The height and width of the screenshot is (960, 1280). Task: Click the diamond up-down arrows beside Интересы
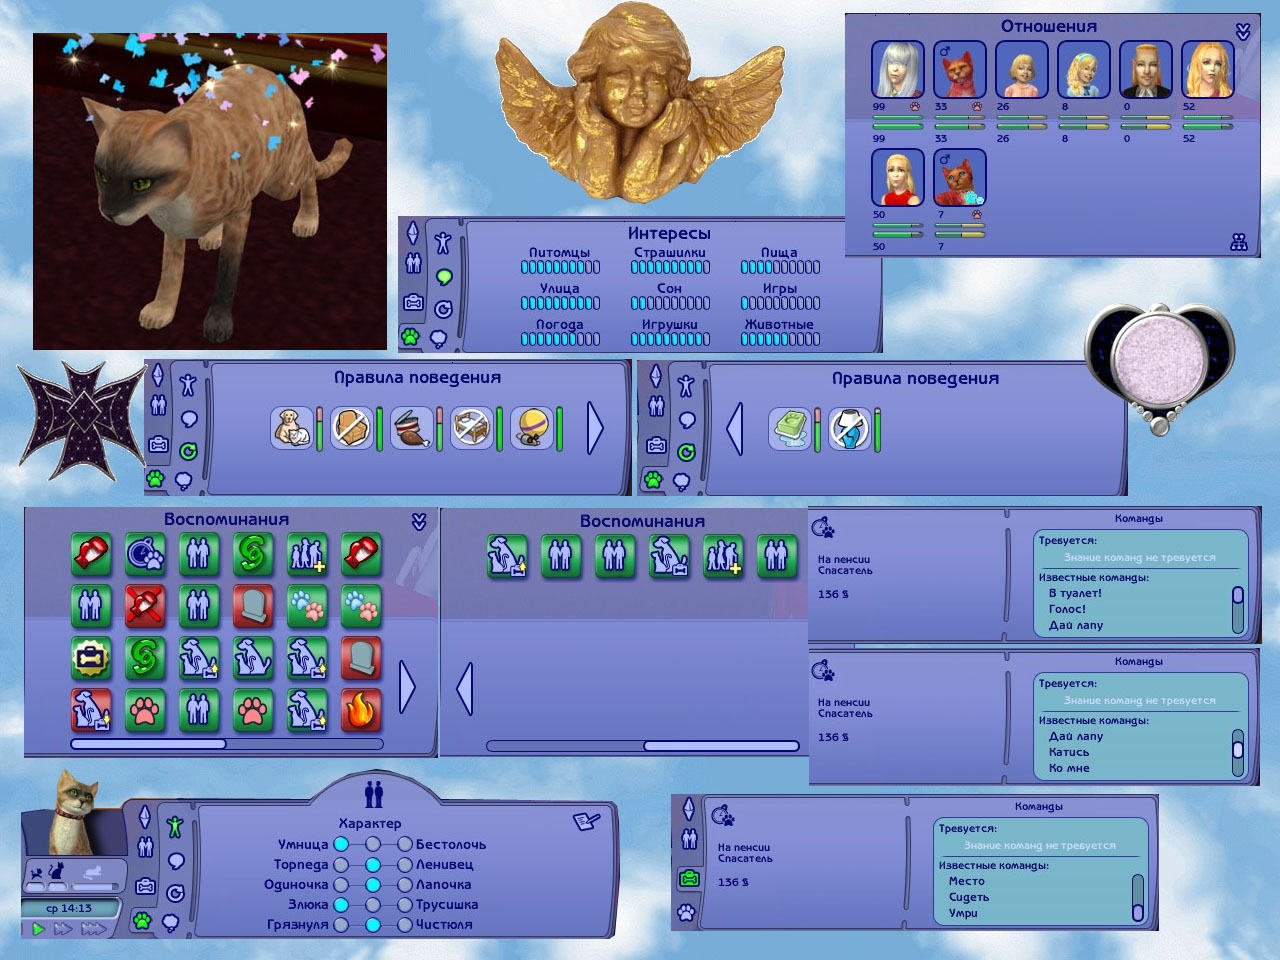(413, 233)
